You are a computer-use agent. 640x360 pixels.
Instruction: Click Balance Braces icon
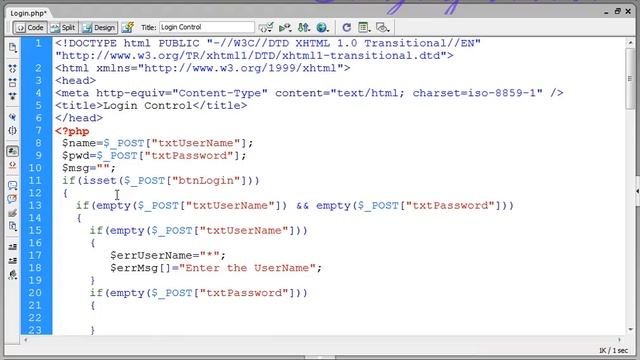point(13,131)
